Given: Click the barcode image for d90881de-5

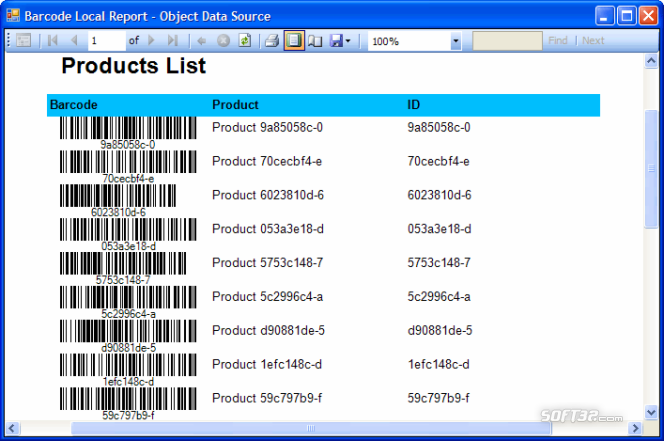Looking at the screenshot, I should point(128,331).
